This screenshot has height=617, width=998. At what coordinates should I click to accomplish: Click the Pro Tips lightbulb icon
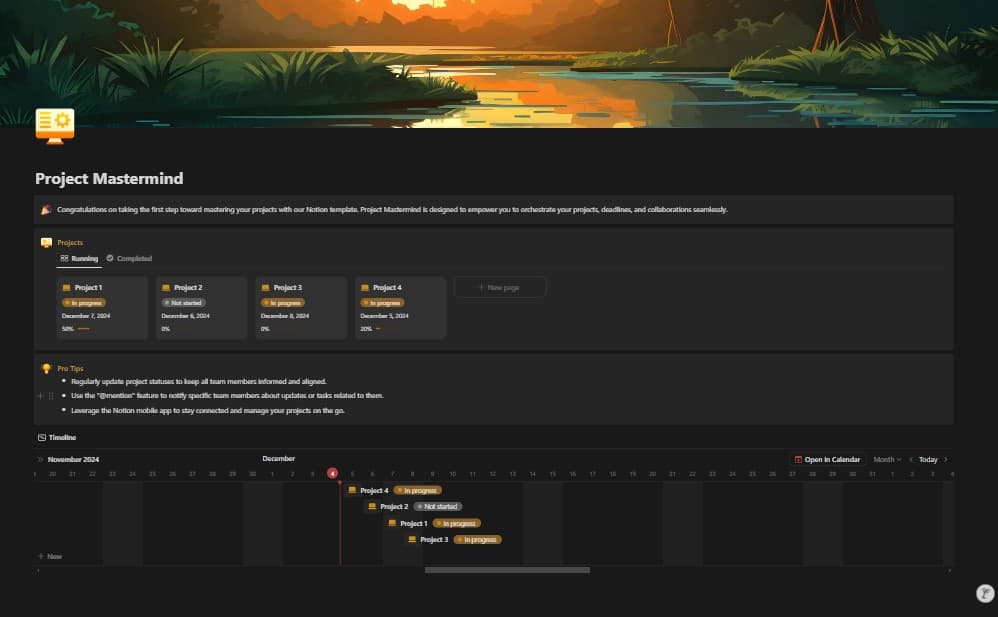46,369
